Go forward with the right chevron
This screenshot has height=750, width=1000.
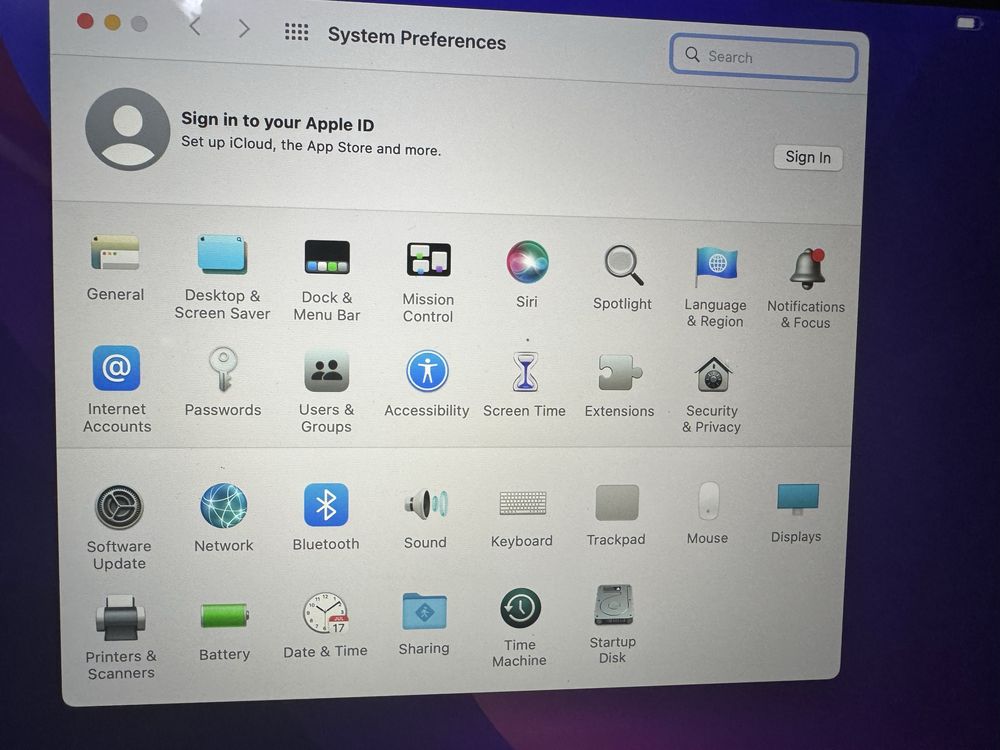click(244, 28)
